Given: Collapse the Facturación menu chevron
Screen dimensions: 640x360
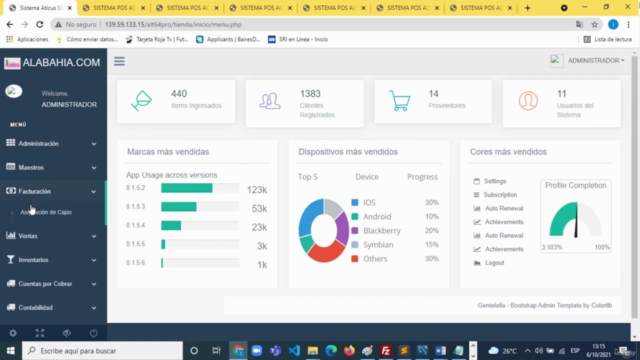Looking at the screenshot, I should coord(94,191).
